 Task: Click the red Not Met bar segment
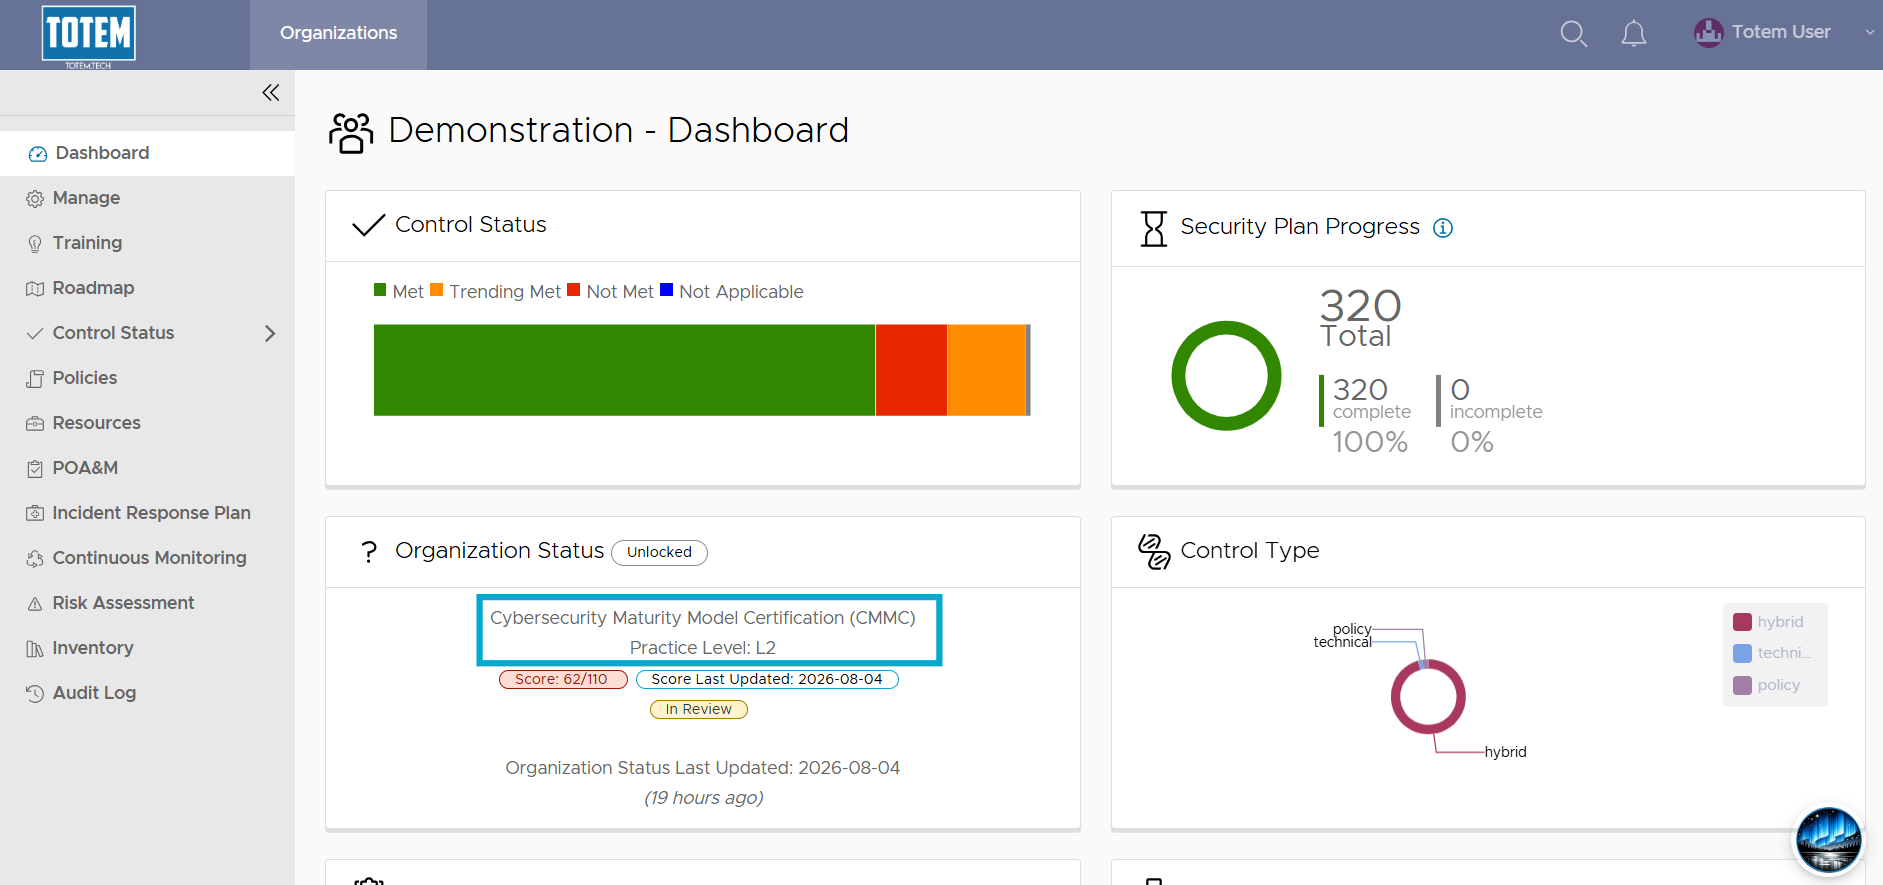[x=911, y=370]
